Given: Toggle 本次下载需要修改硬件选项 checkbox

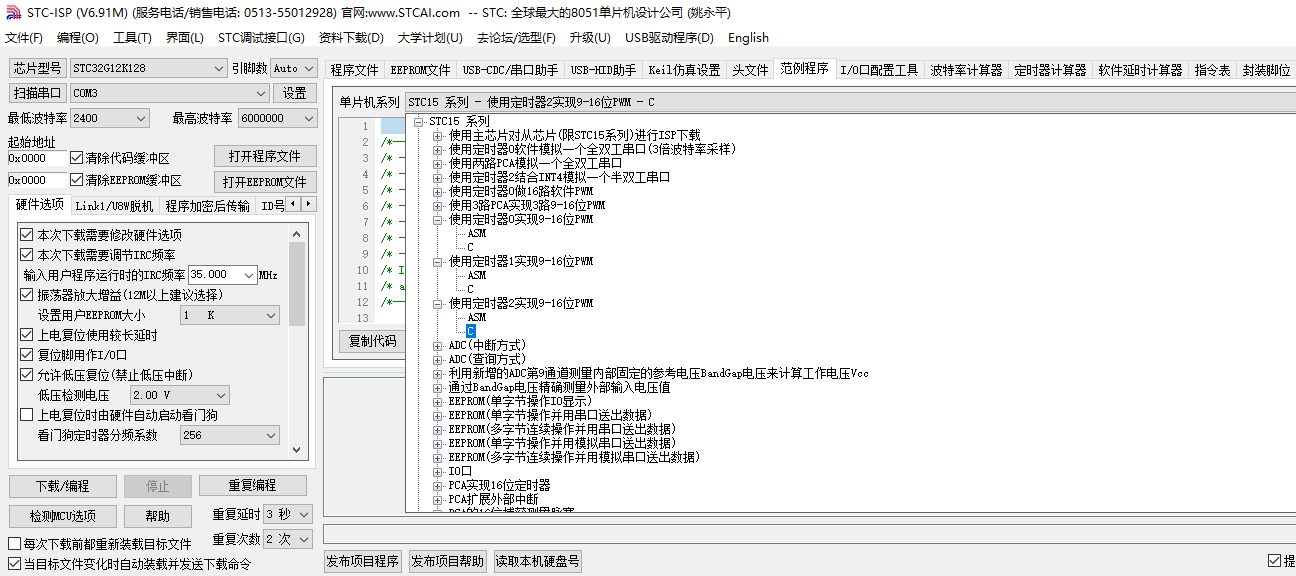Looking at the screenshot, I should point(27,235).
